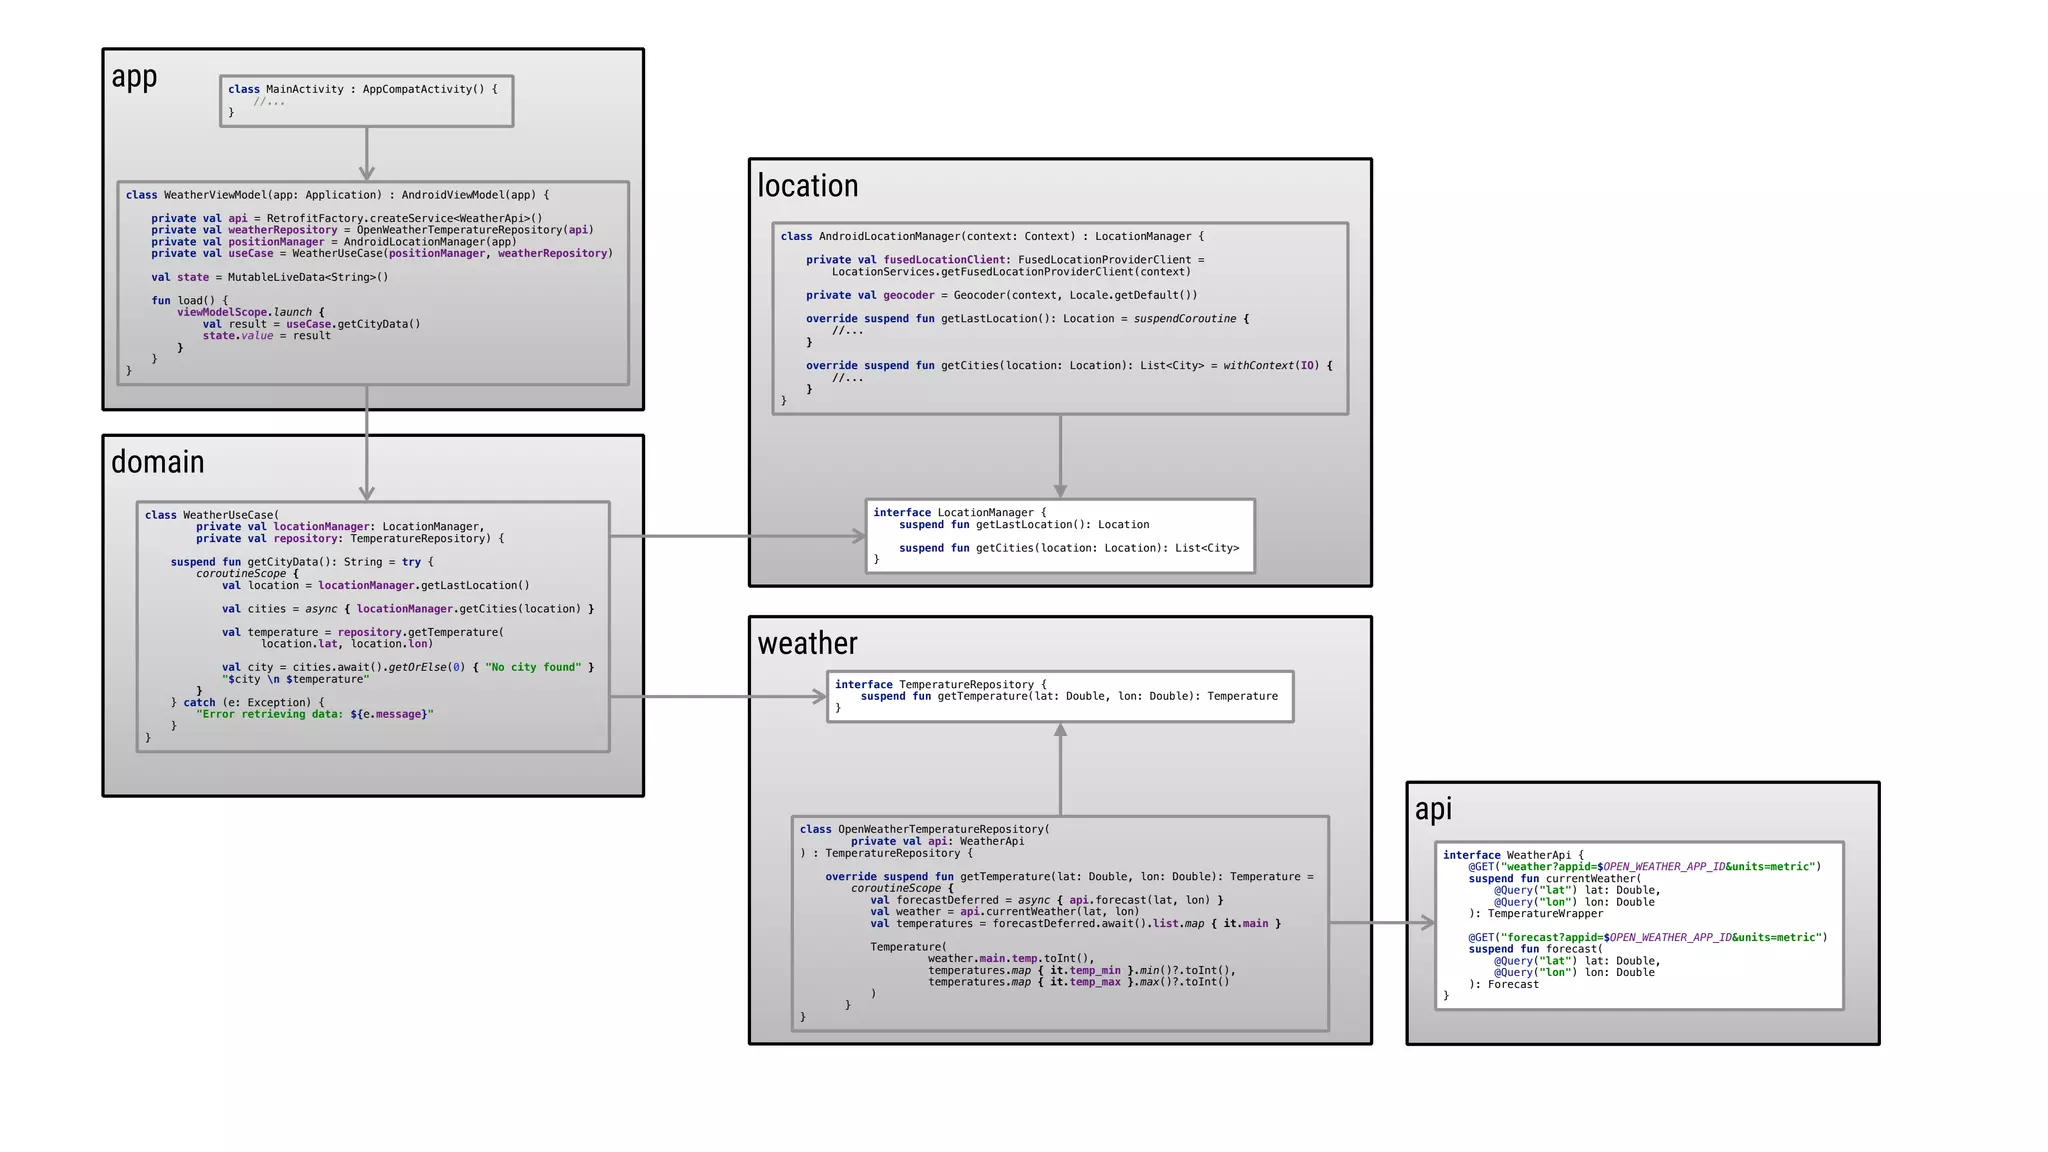Click the WeatherViewModel class code box
The image size is (2048, 1152).
coord(373,283)
